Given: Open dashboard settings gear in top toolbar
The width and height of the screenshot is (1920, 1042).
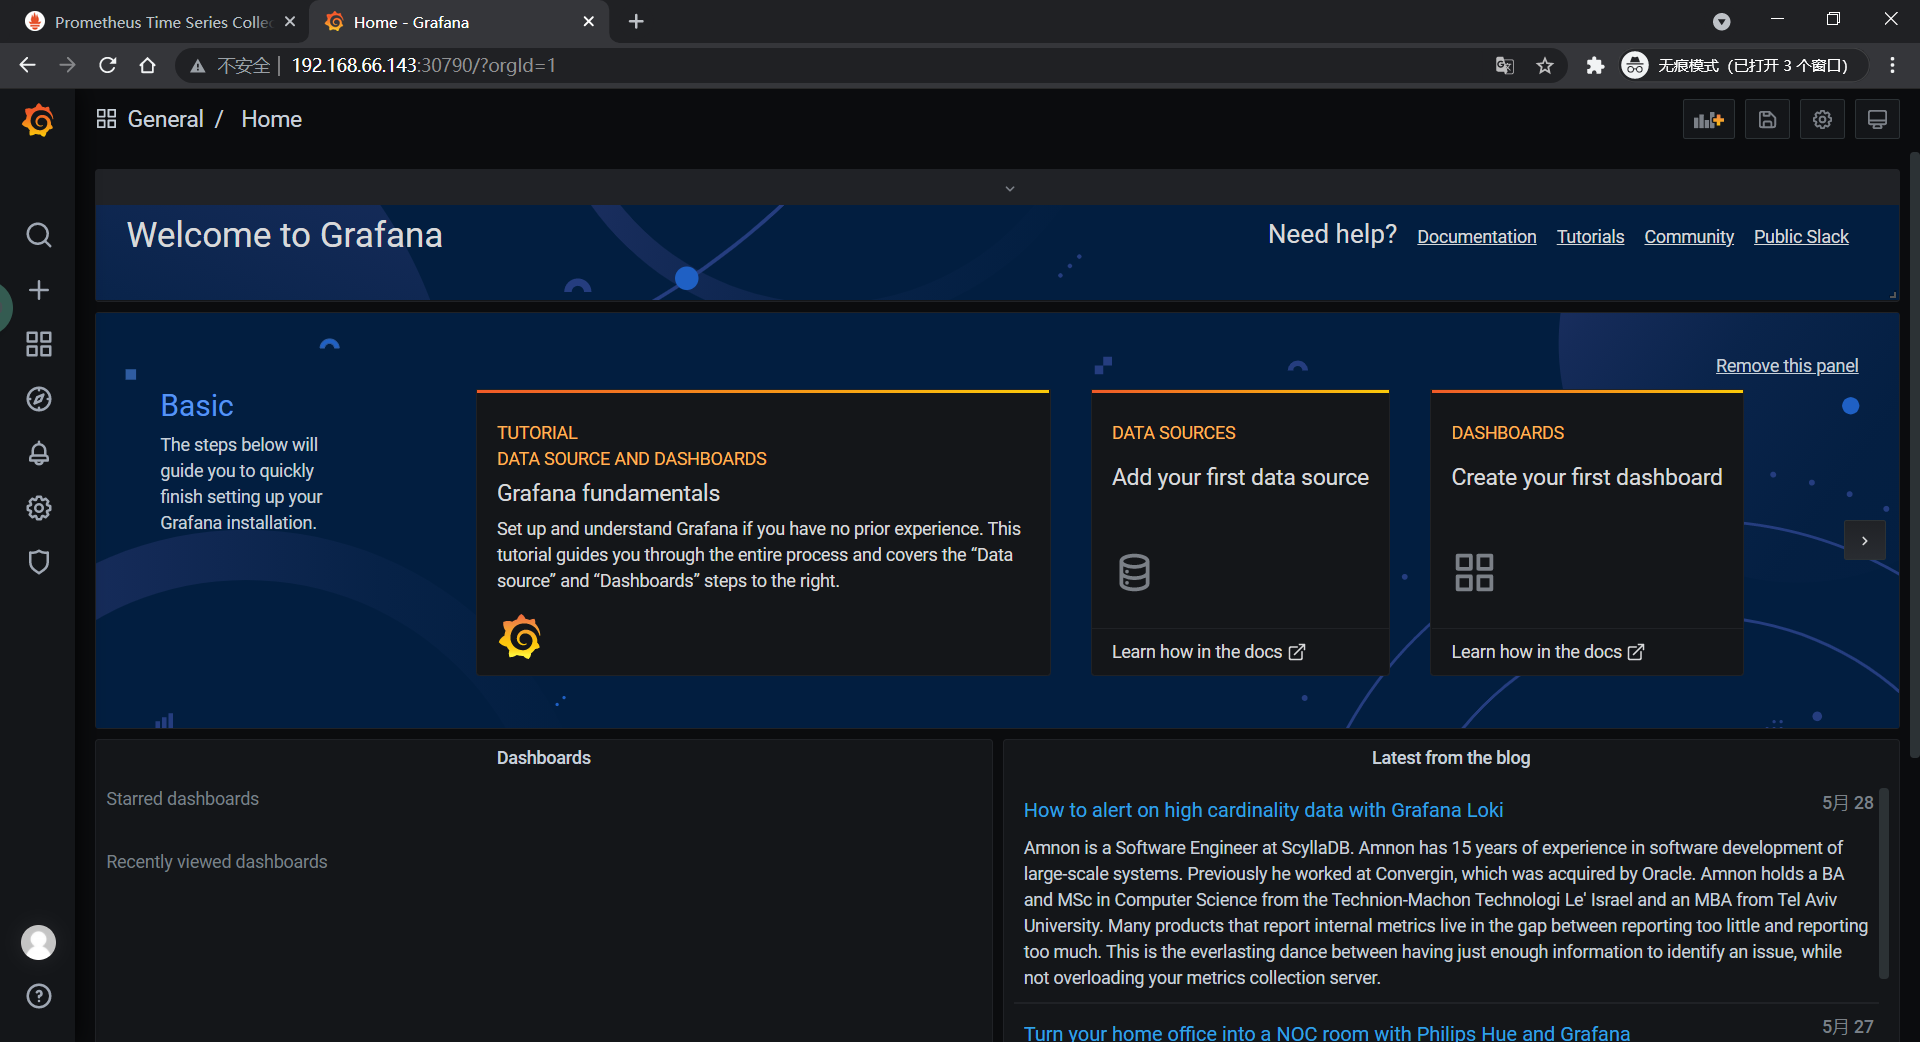Looking at the screenshot, I should coord(1822,120).
